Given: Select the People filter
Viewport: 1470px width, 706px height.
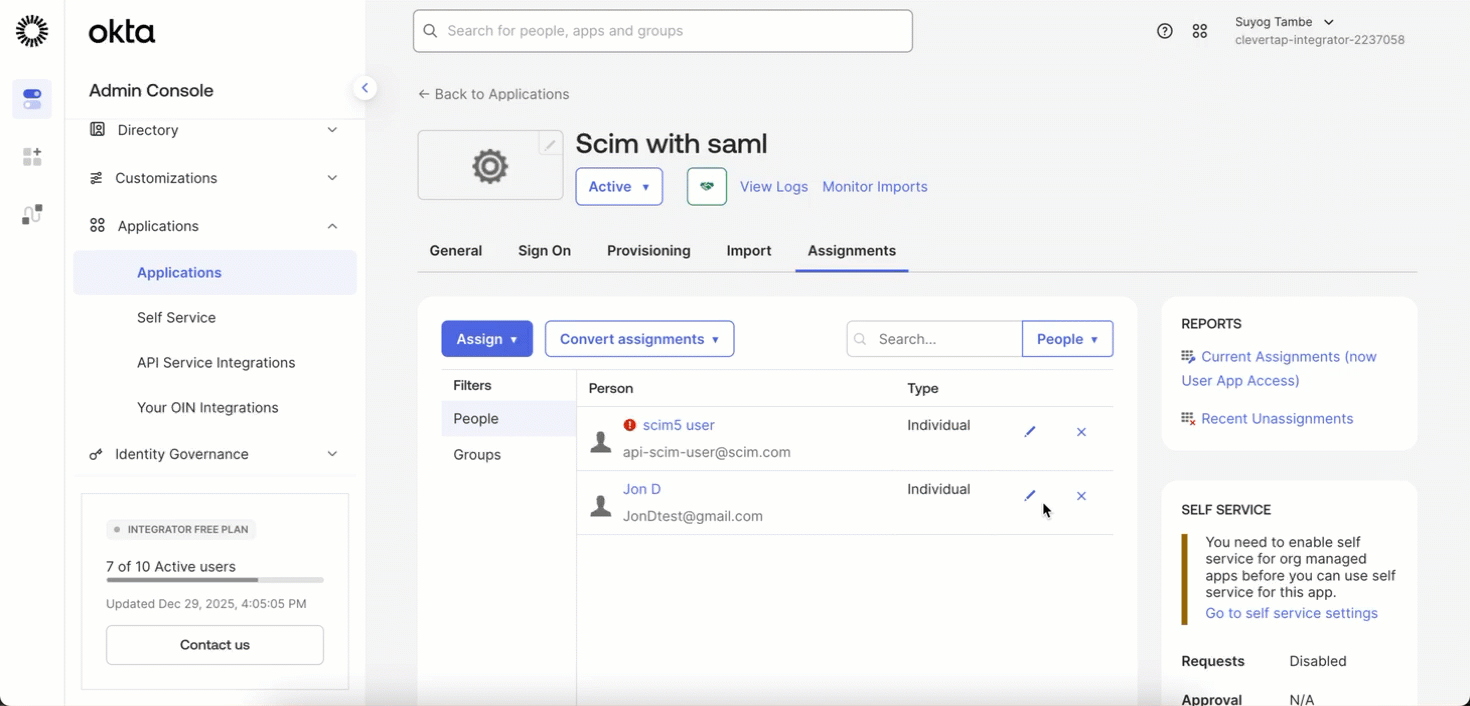Looking at the screenshot, I should pos(509,419).
